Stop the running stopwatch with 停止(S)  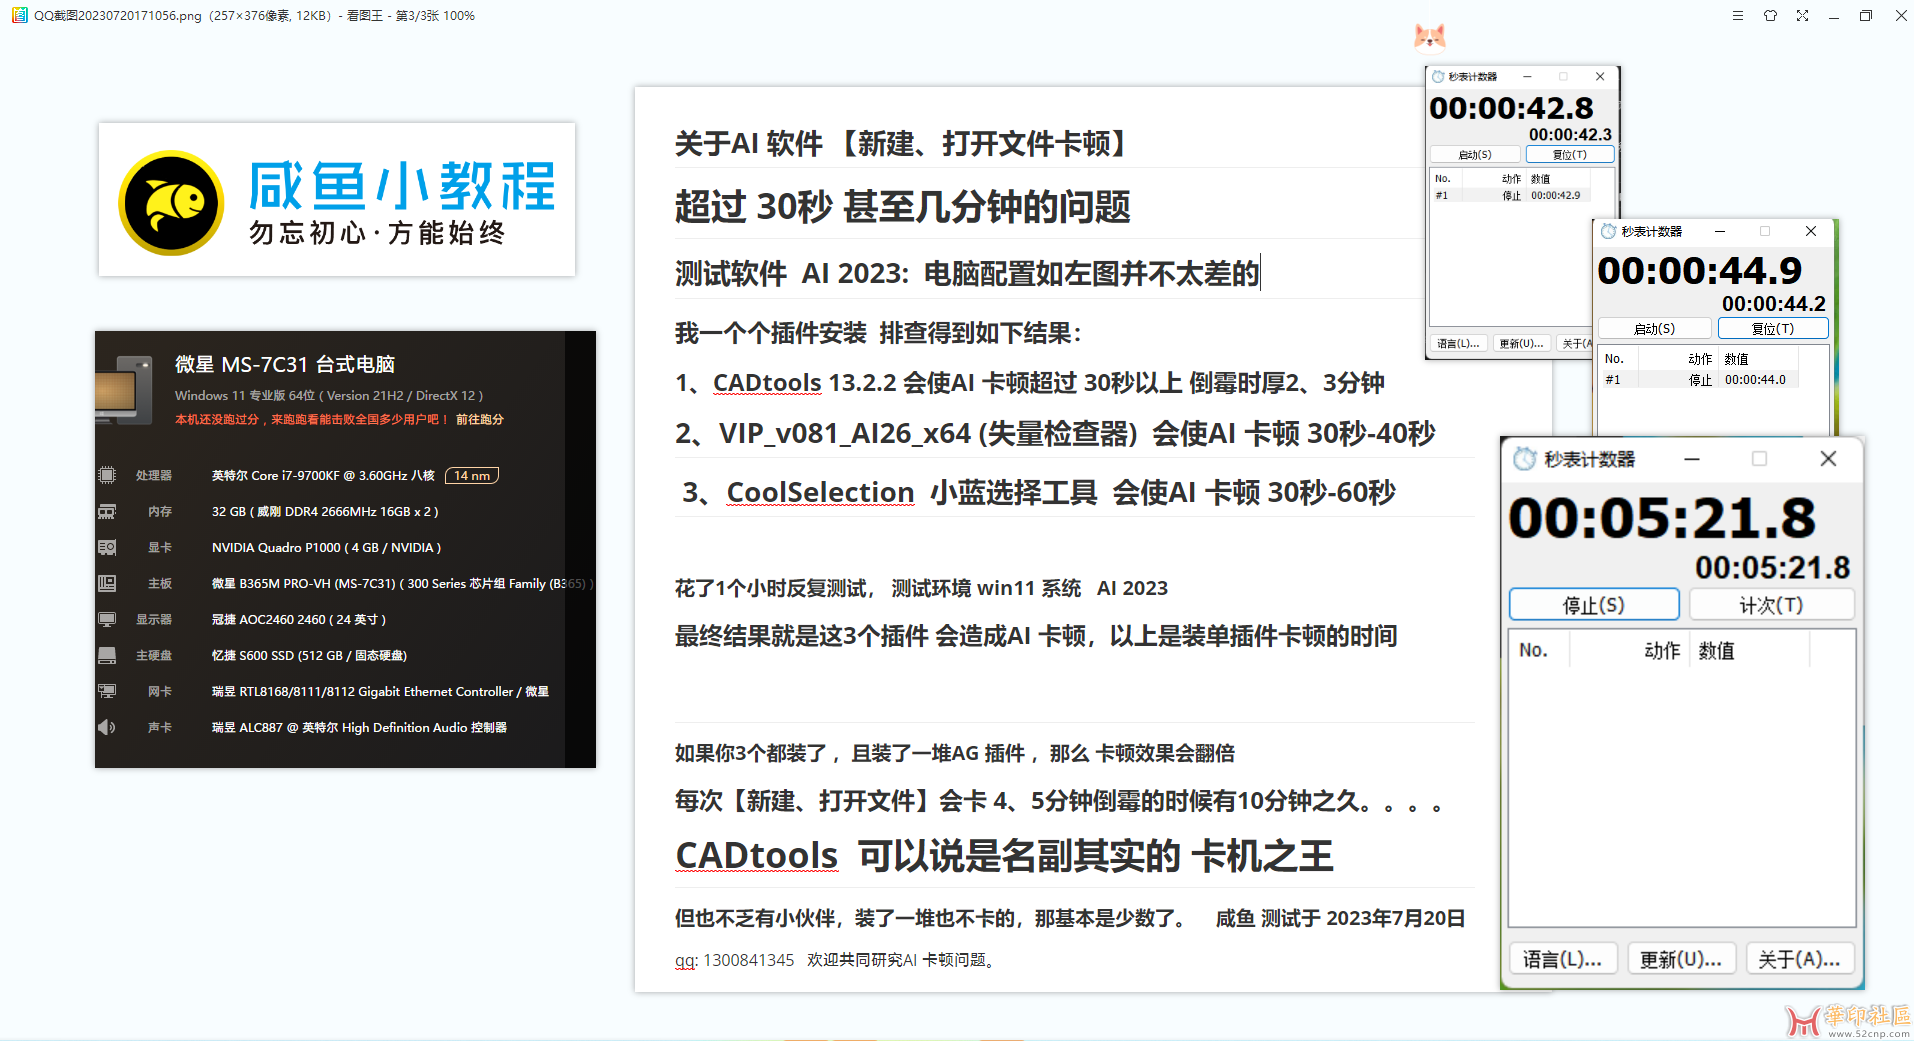1594,605
